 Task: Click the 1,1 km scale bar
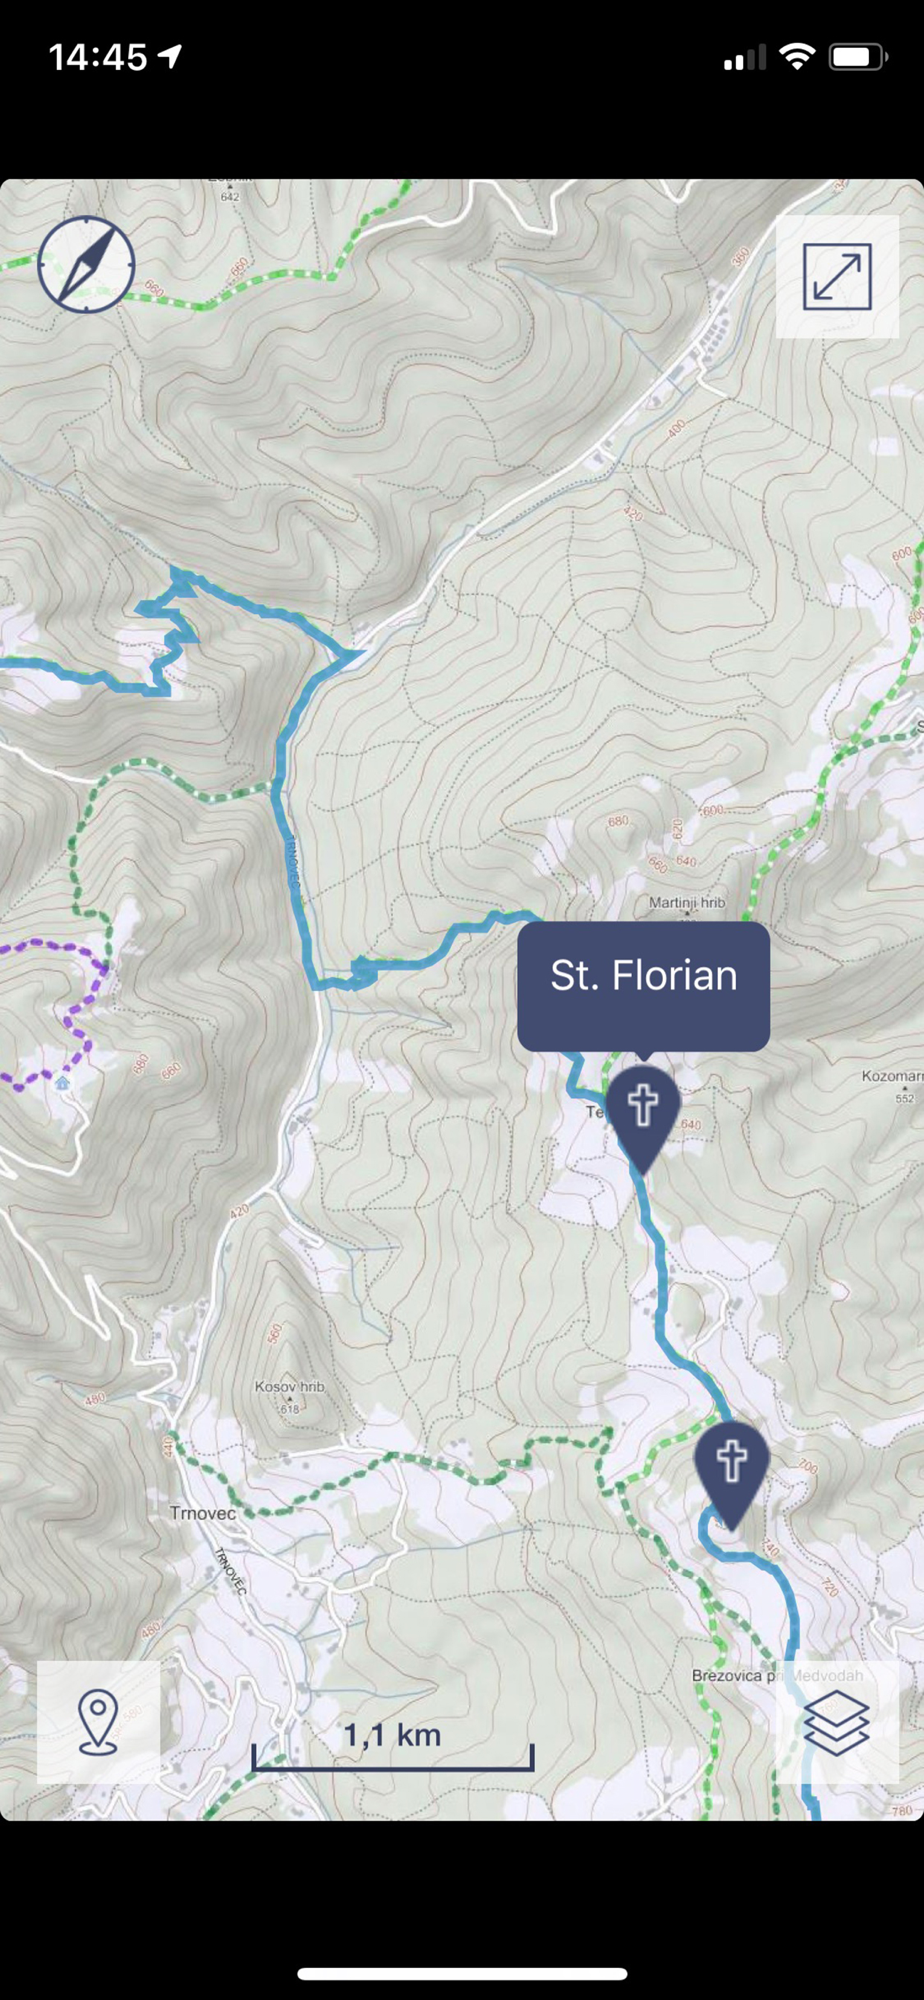point(392,1748)
